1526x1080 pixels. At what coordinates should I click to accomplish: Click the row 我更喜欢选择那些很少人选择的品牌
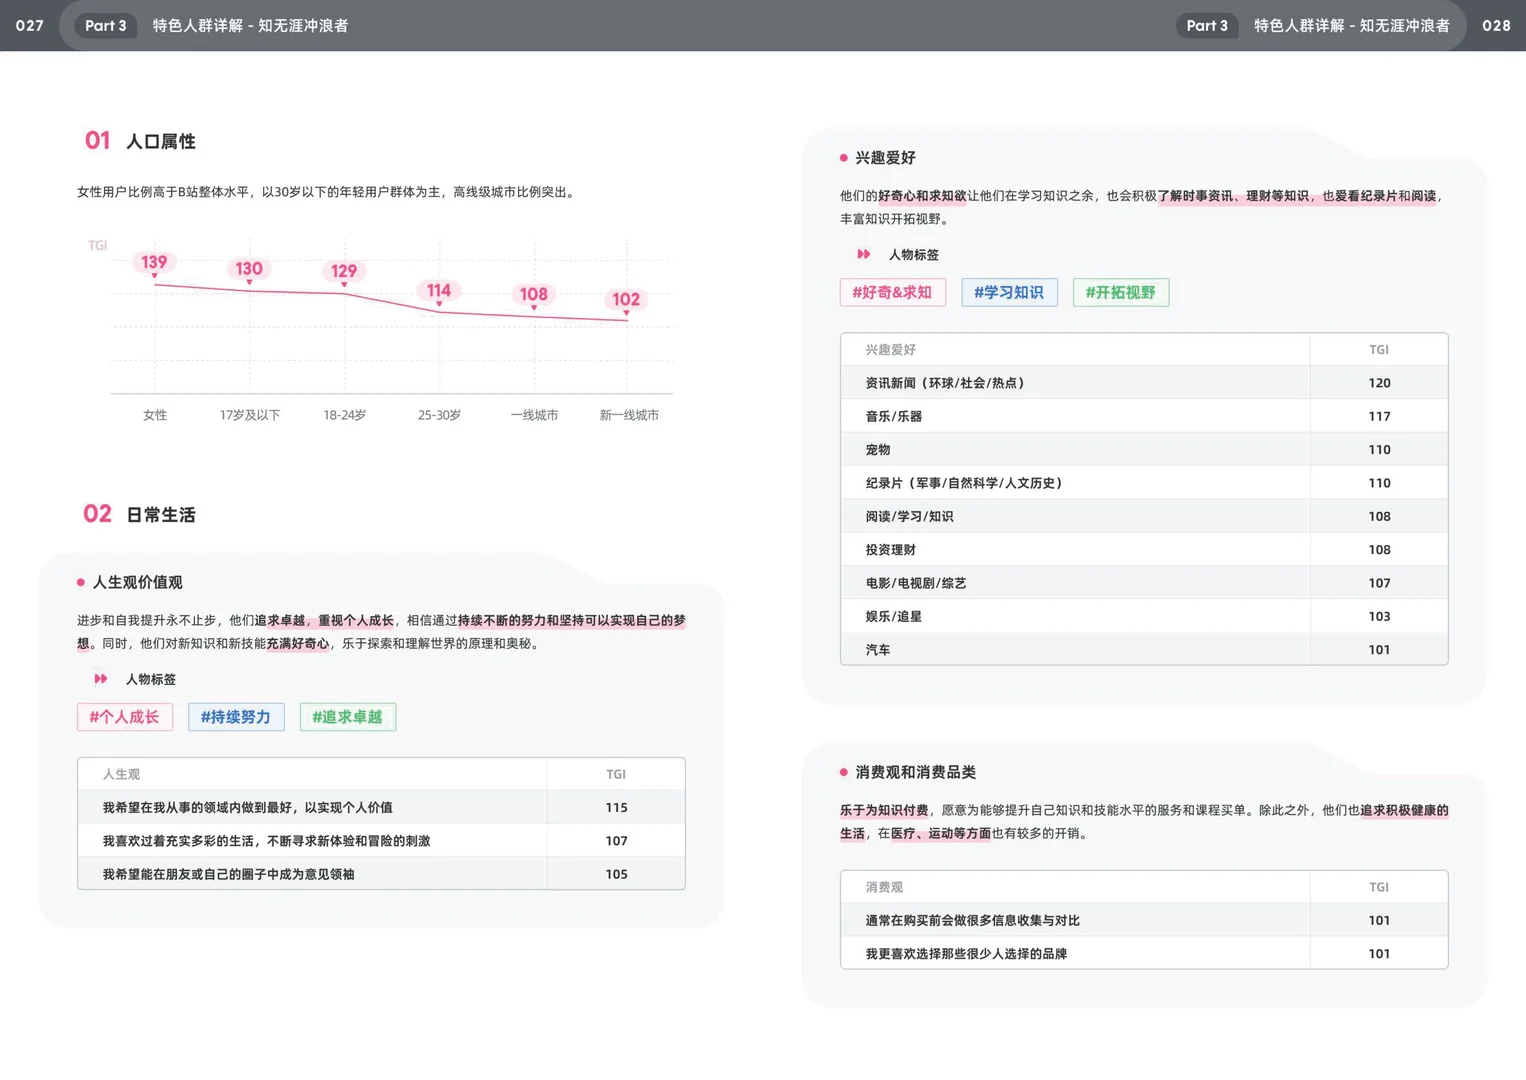(x=1144, y=954)
